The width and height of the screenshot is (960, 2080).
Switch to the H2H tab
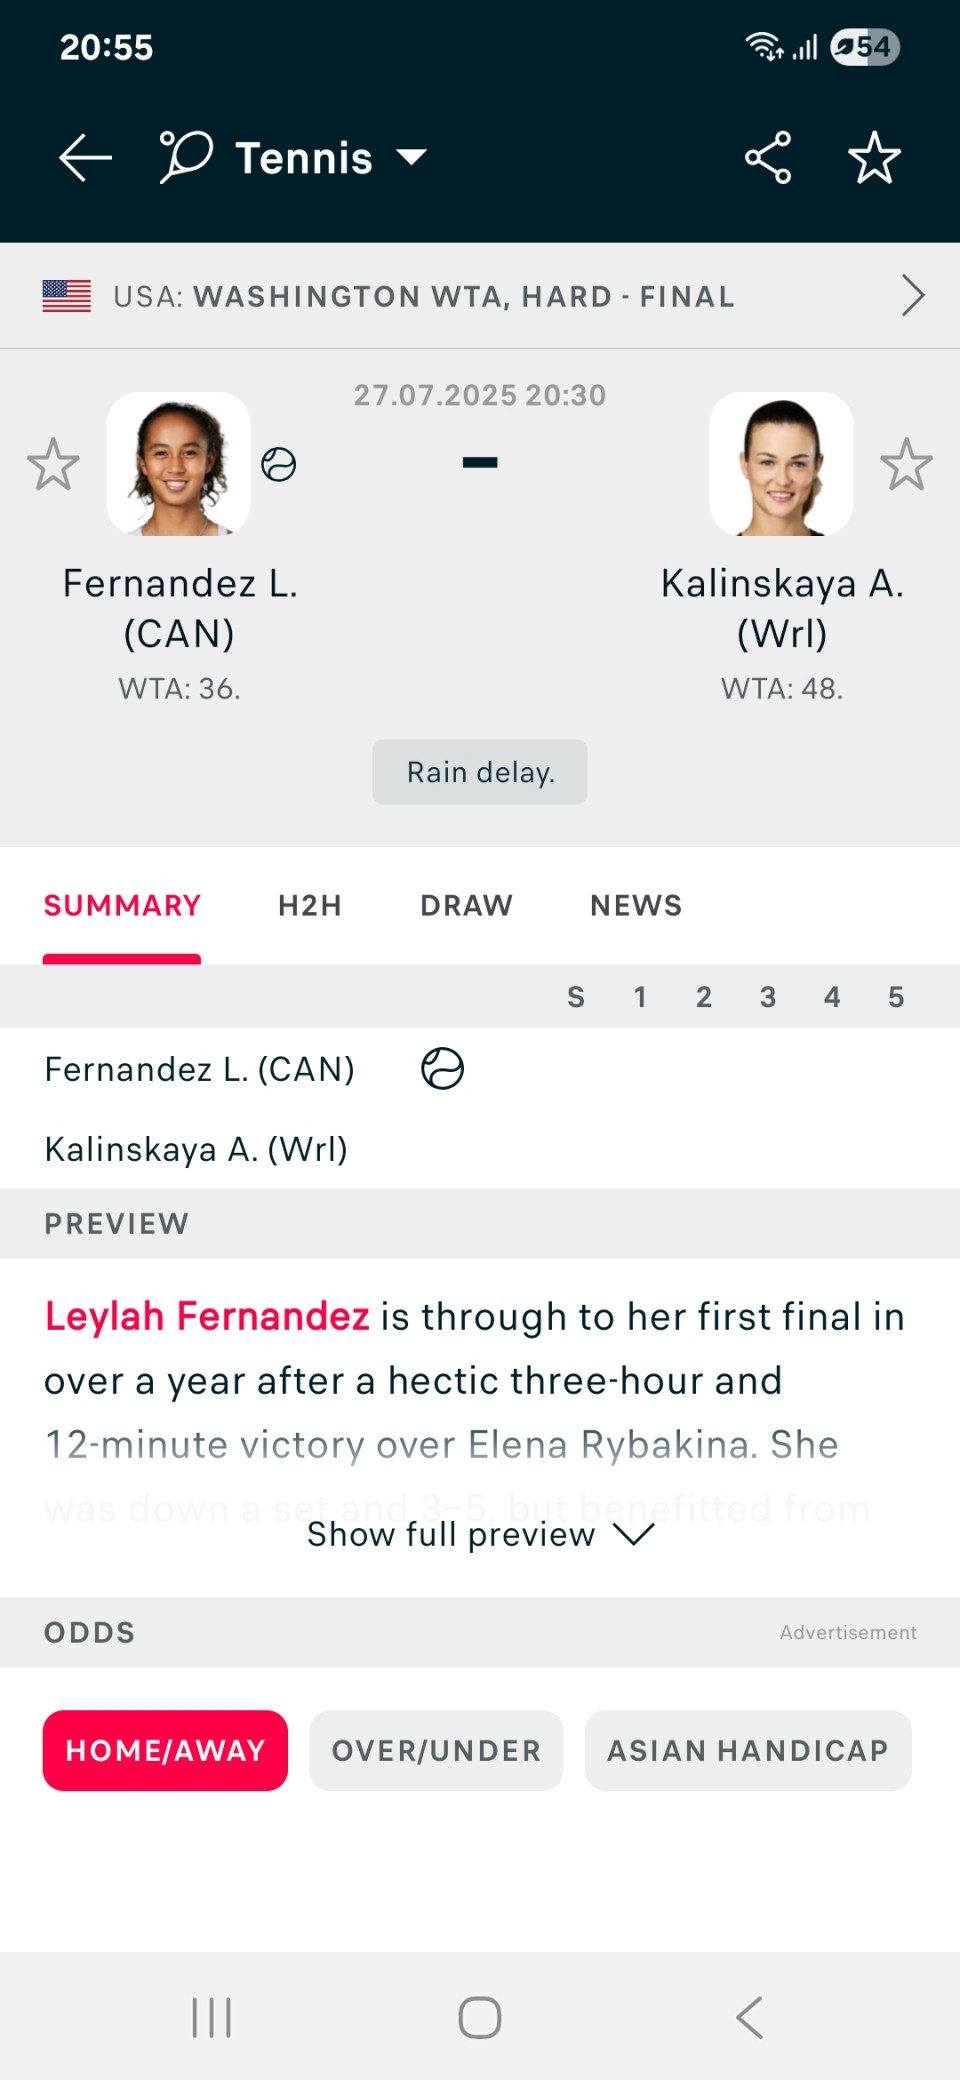point(310,905)
